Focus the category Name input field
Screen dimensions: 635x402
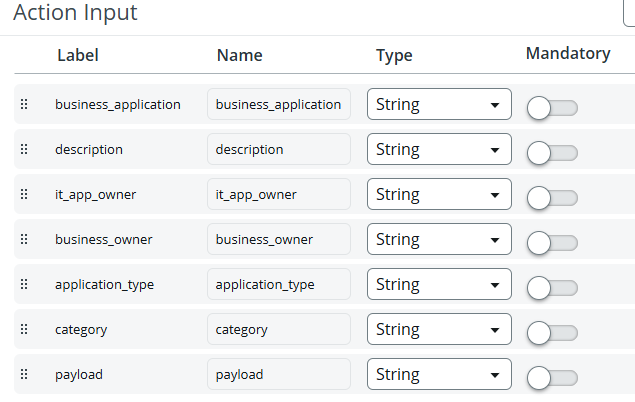pos(279,329)
